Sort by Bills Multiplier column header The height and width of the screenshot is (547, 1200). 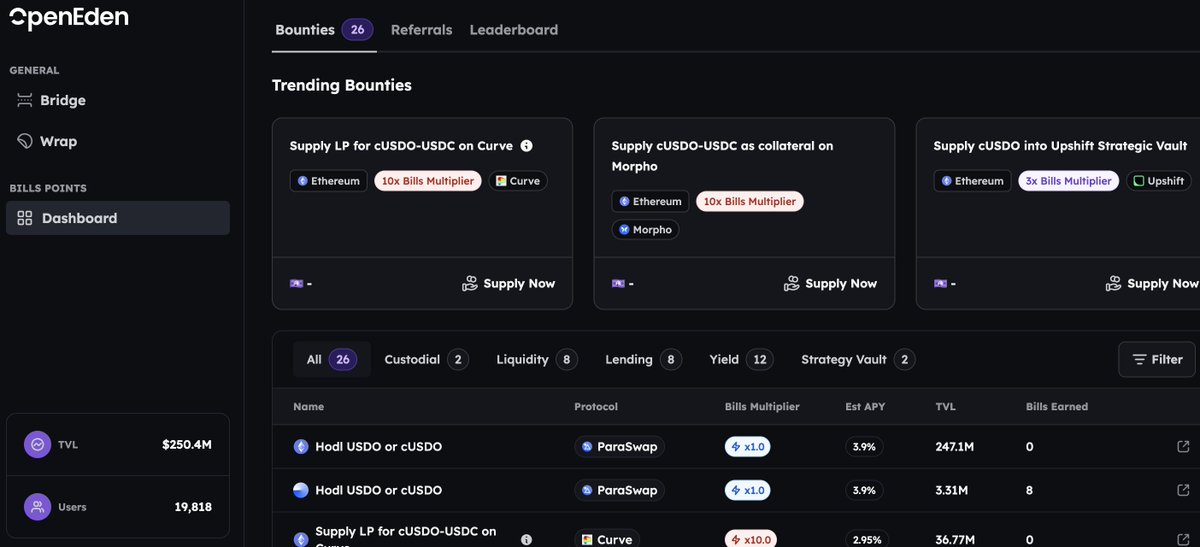tap(763, 407)
